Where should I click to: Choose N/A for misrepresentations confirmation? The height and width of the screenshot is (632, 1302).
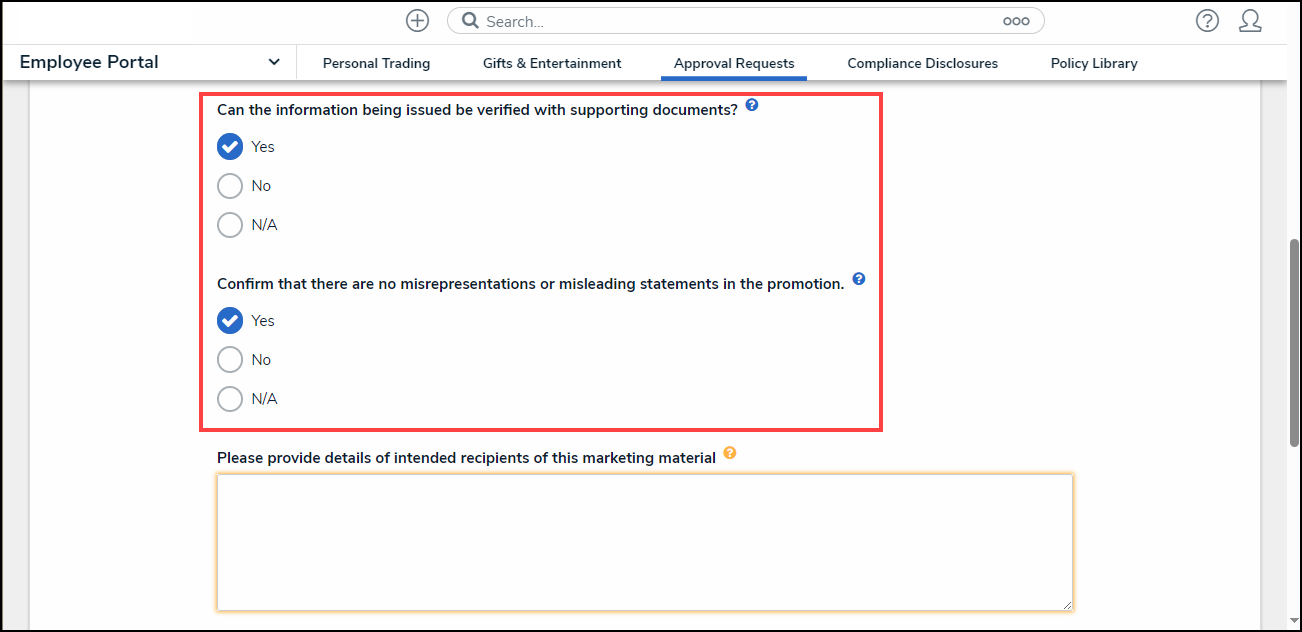[x=230, y=399]
